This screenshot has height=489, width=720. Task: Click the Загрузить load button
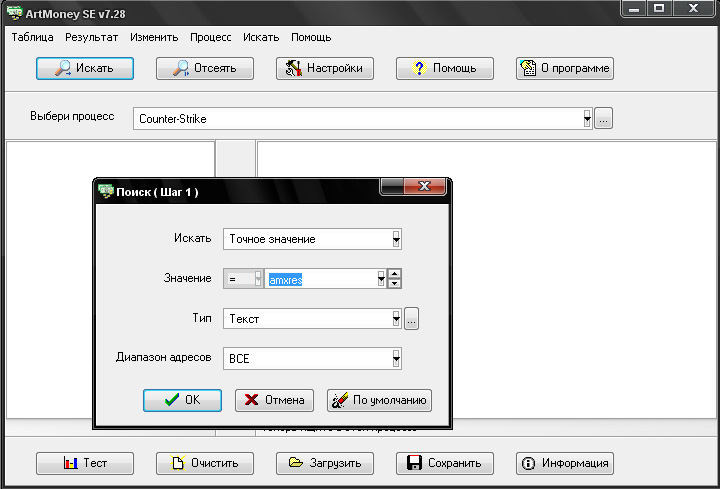325,463
